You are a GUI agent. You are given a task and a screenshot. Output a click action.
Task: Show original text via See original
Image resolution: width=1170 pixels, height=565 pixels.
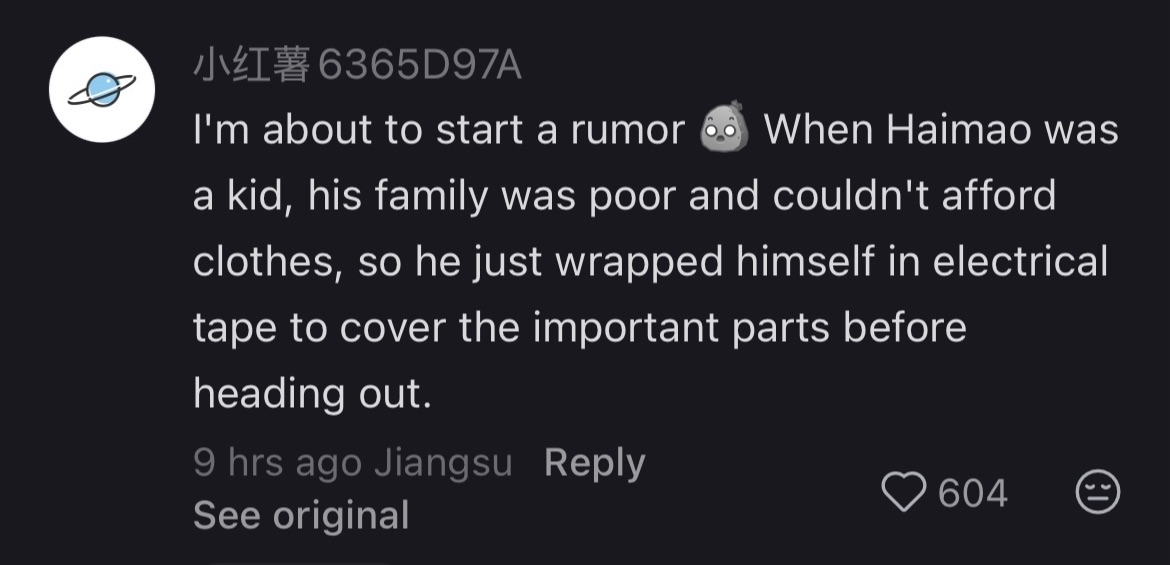pos(301,515)
